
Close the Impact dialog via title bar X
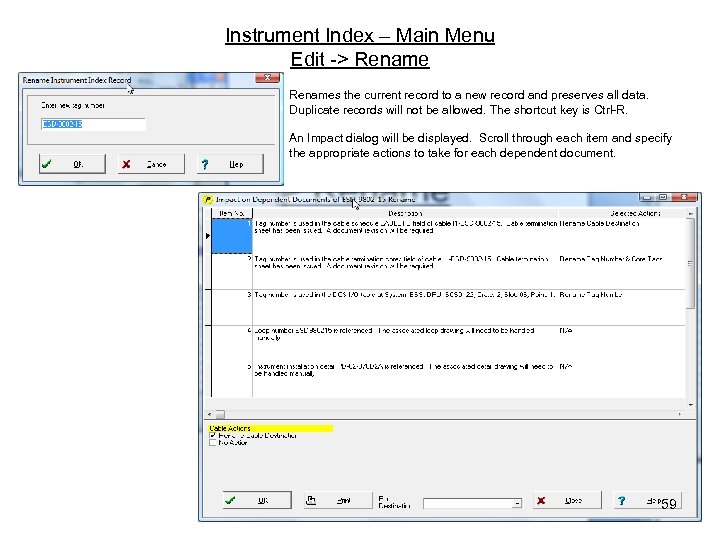(x=684, y=197)
